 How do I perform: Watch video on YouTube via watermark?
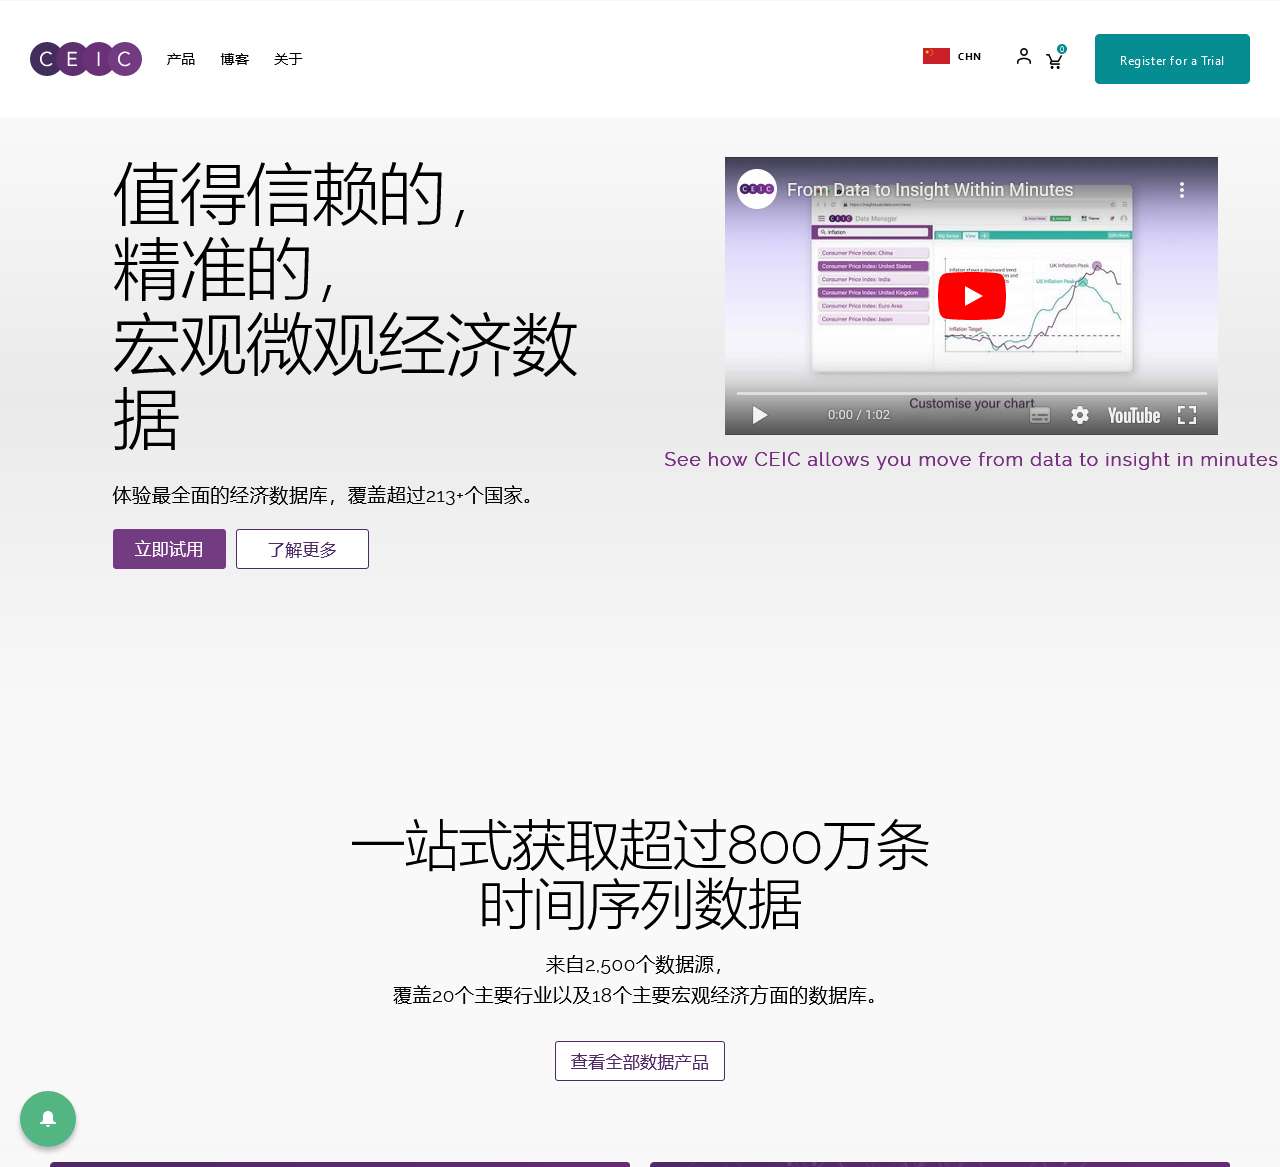point(1133,415)
